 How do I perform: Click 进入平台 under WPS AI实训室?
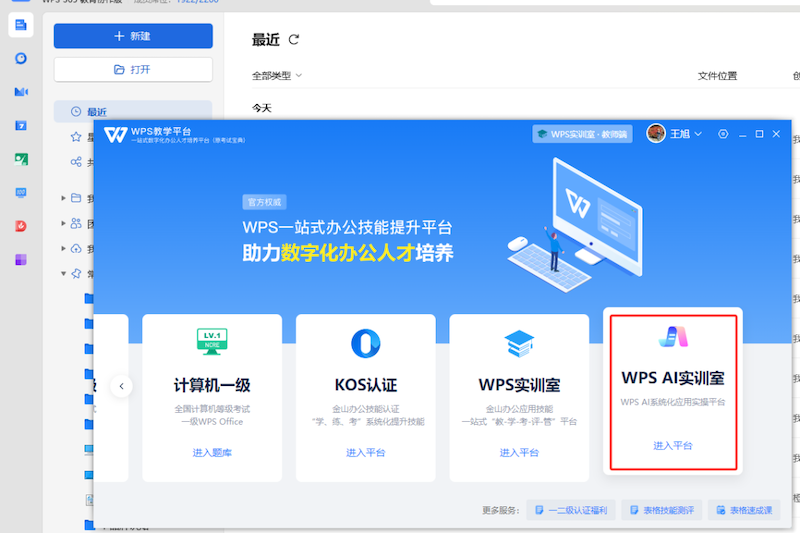tap(673, 445)
